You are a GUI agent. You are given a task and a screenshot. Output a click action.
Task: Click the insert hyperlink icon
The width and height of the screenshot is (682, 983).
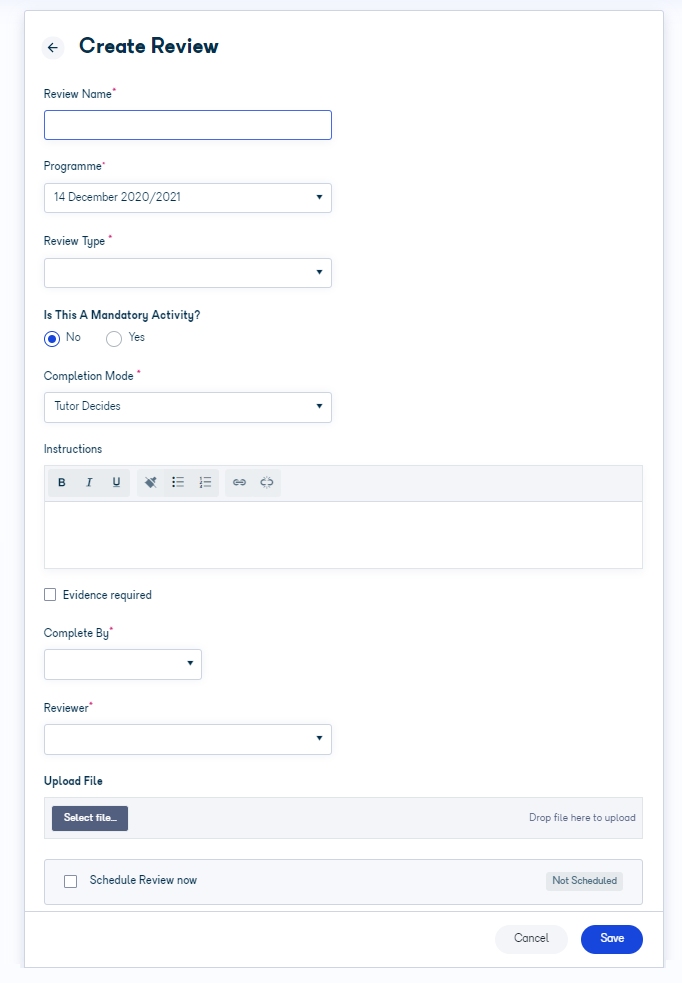pos(239,482)
